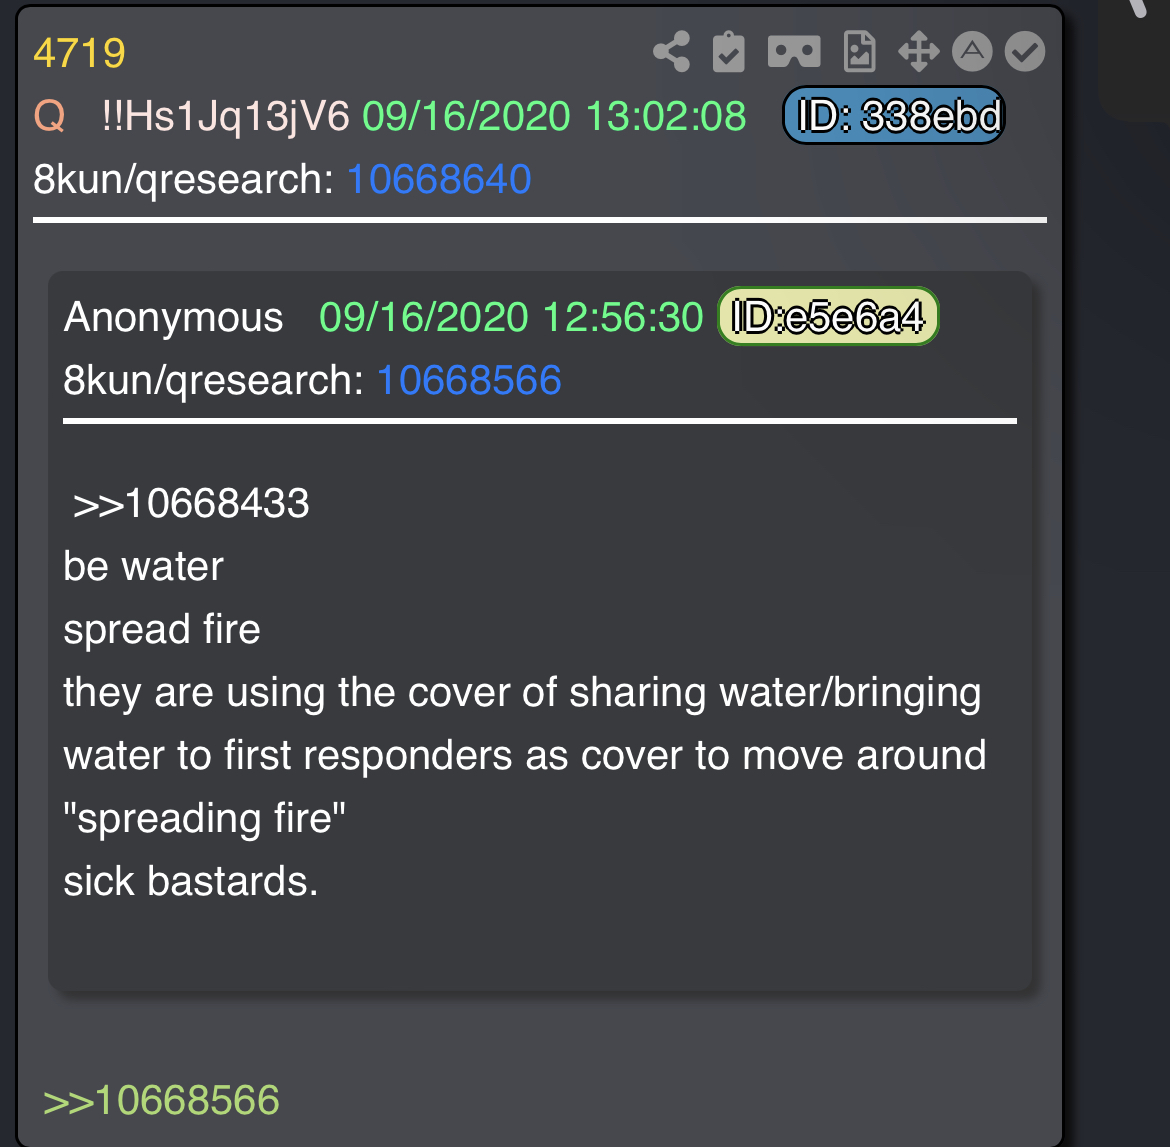Click the circled A icon
Image resolution: width=1170 pixels, height=1147 pixels.
[x=972, y=51]
